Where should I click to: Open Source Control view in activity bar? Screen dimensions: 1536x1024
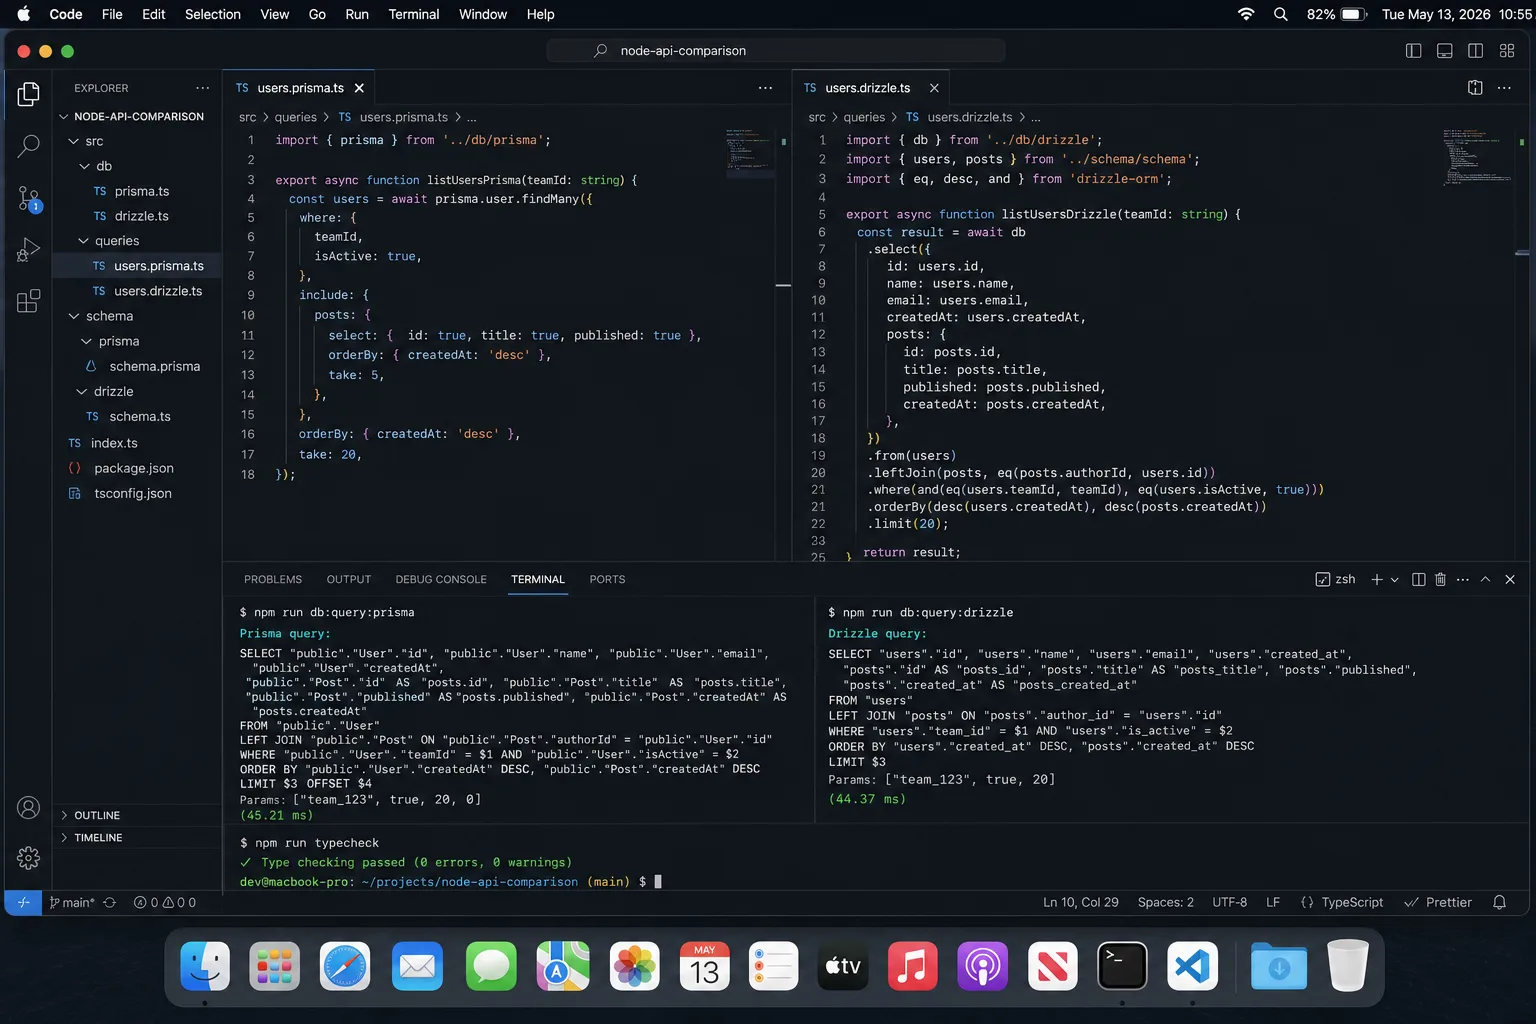[29, 198]
